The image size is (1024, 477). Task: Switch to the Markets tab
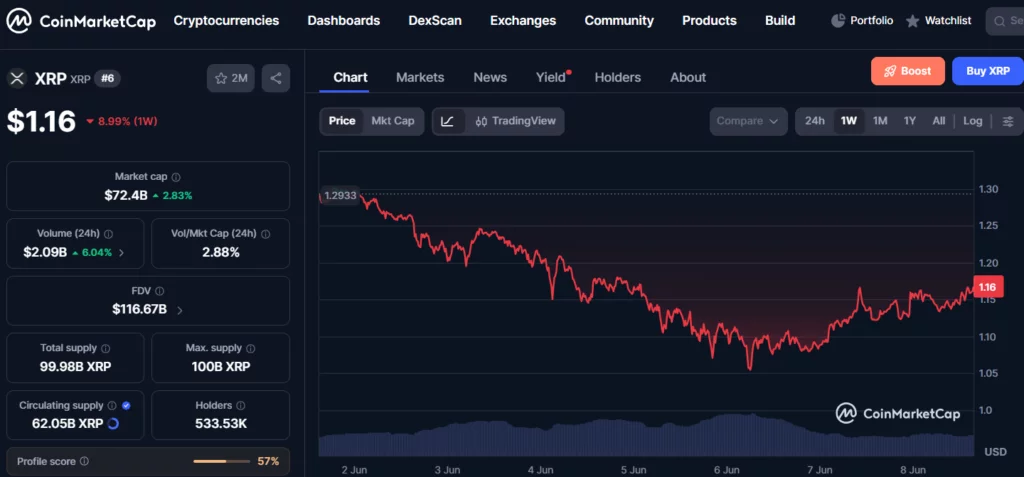[420, 77]
